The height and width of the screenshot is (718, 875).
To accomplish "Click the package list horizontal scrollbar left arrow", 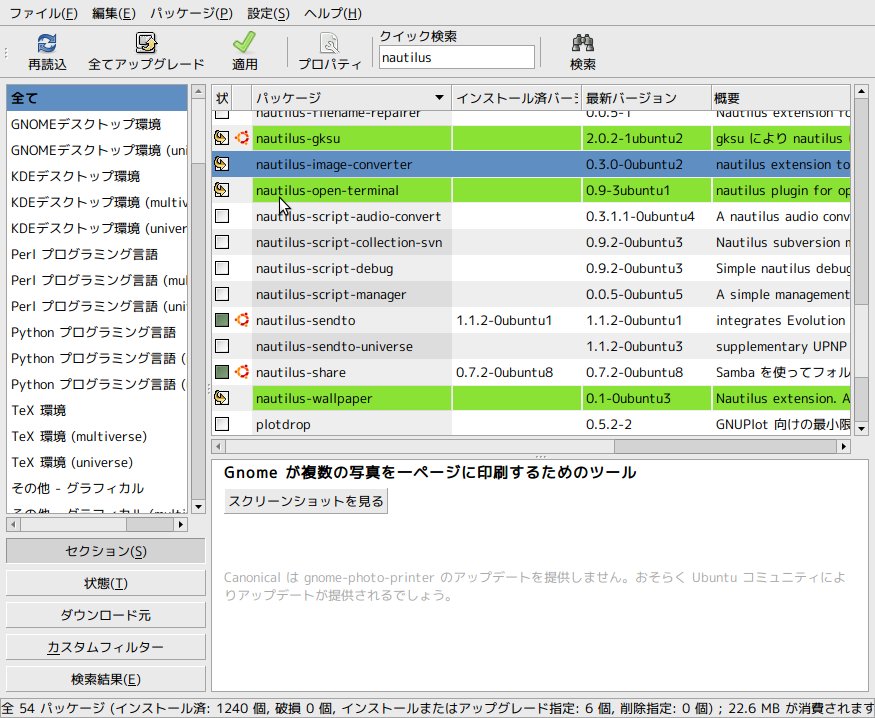I will coord(218,446).
